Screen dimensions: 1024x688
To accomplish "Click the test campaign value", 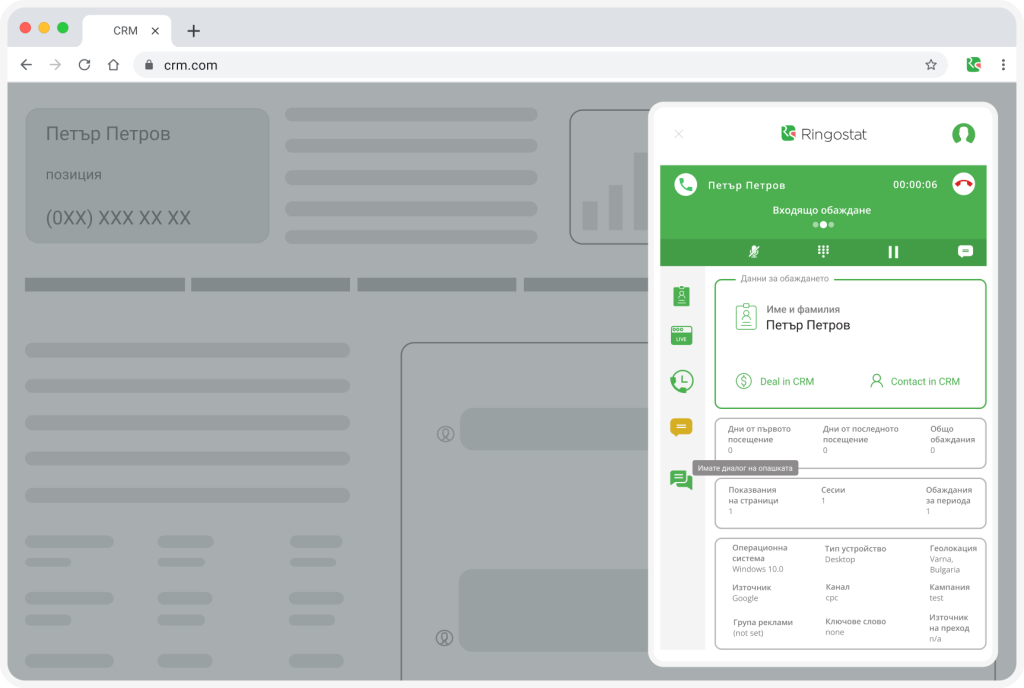I will (936, 598).
